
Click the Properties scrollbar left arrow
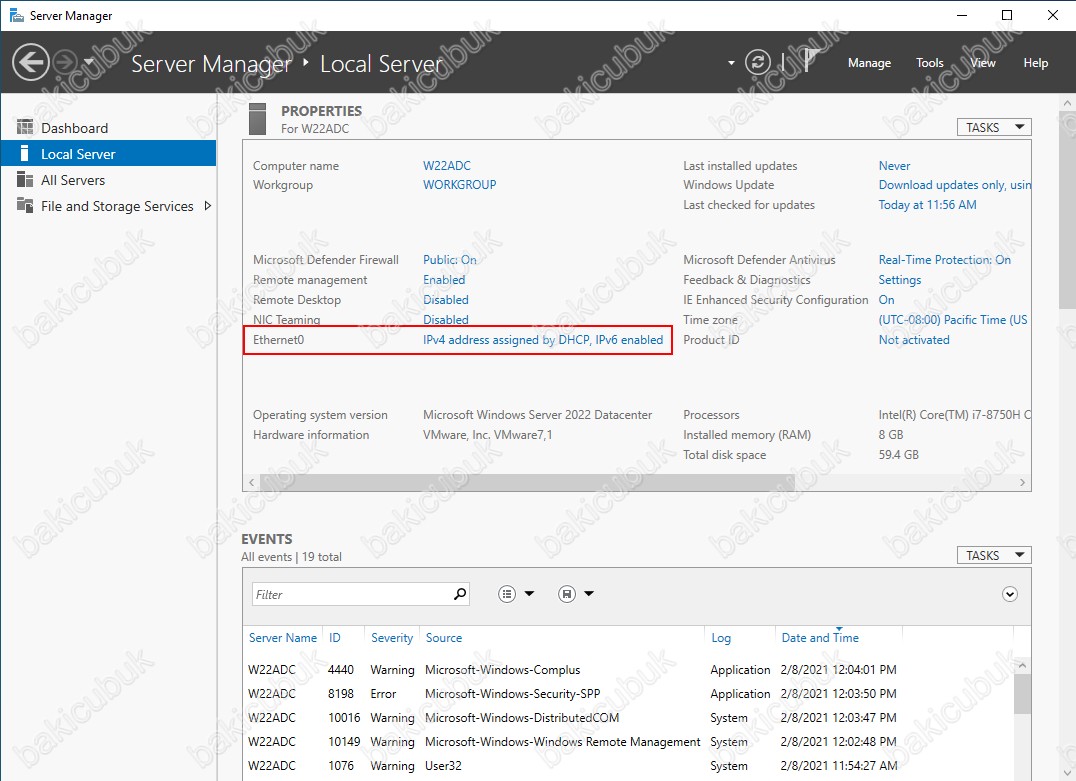pyautogui.click(x=251, y=482)
